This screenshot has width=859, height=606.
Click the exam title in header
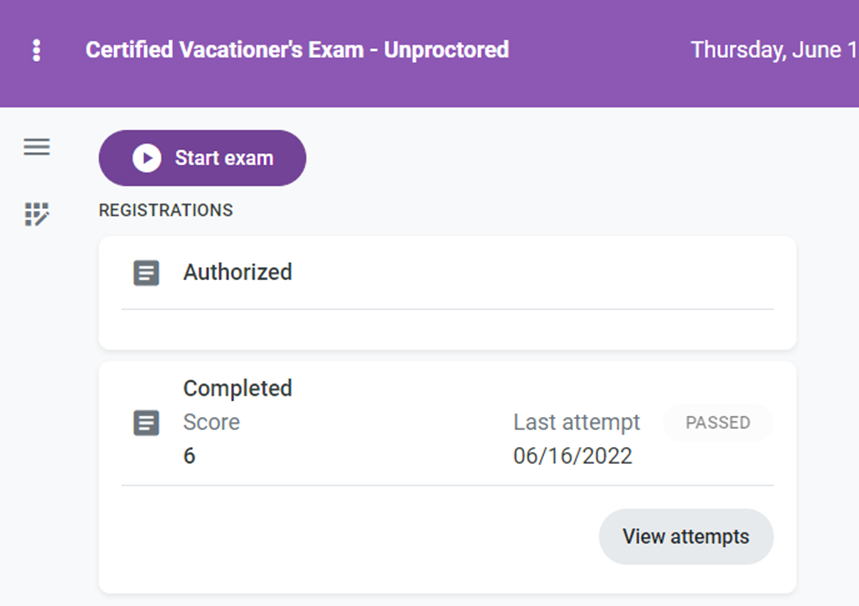click(x=297, y=50)
